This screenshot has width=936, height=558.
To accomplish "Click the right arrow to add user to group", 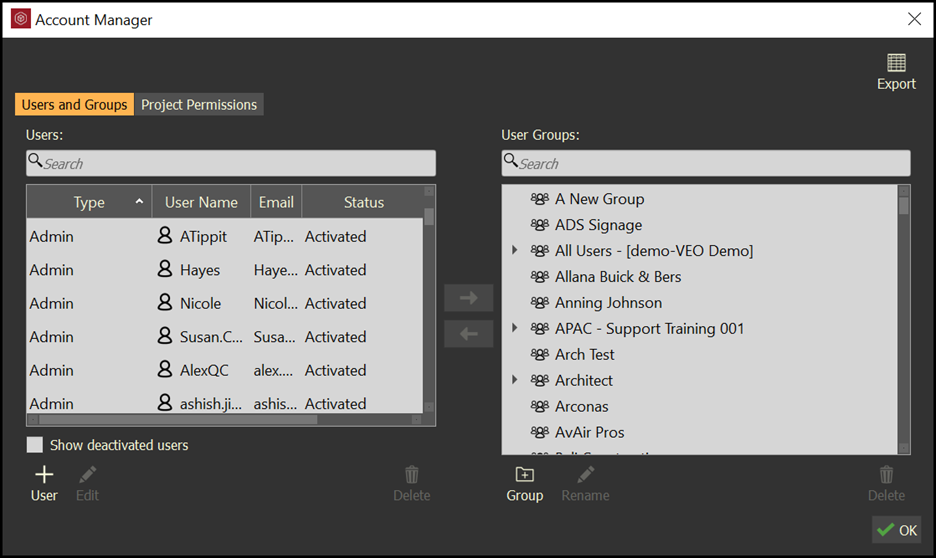I will pyautogui.click(x=469, y=298).
